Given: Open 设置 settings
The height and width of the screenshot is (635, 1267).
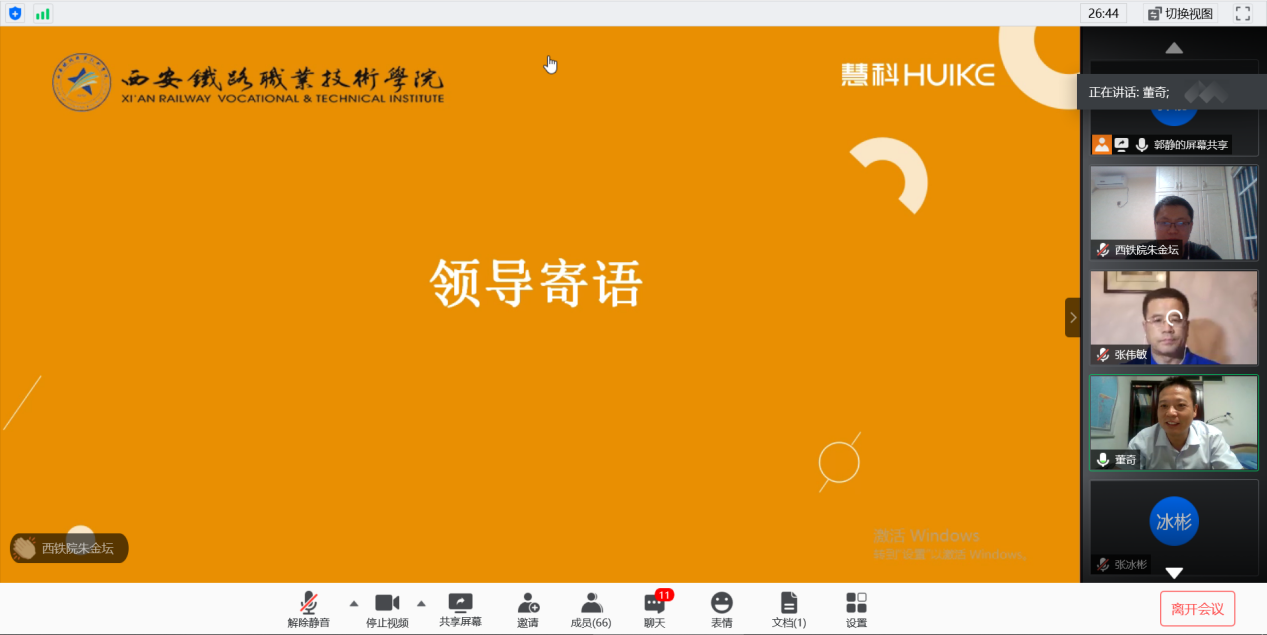Looking at the screenshot, I should 856,608.
